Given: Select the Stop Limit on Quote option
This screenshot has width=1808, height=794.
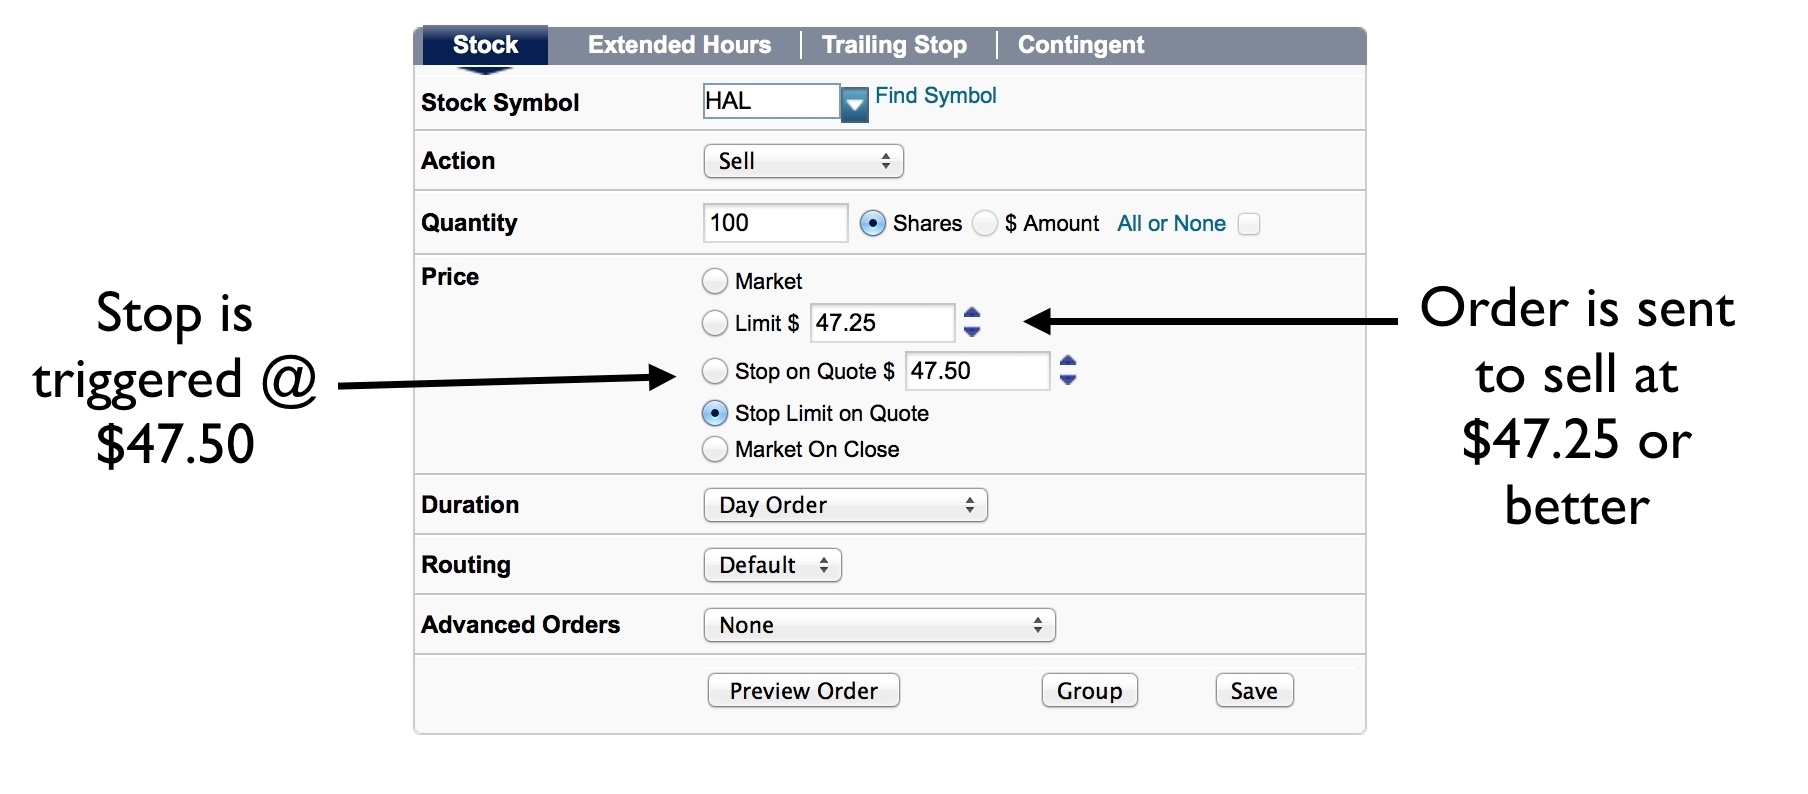Looking at the screenshot, I should pos(715,413).
